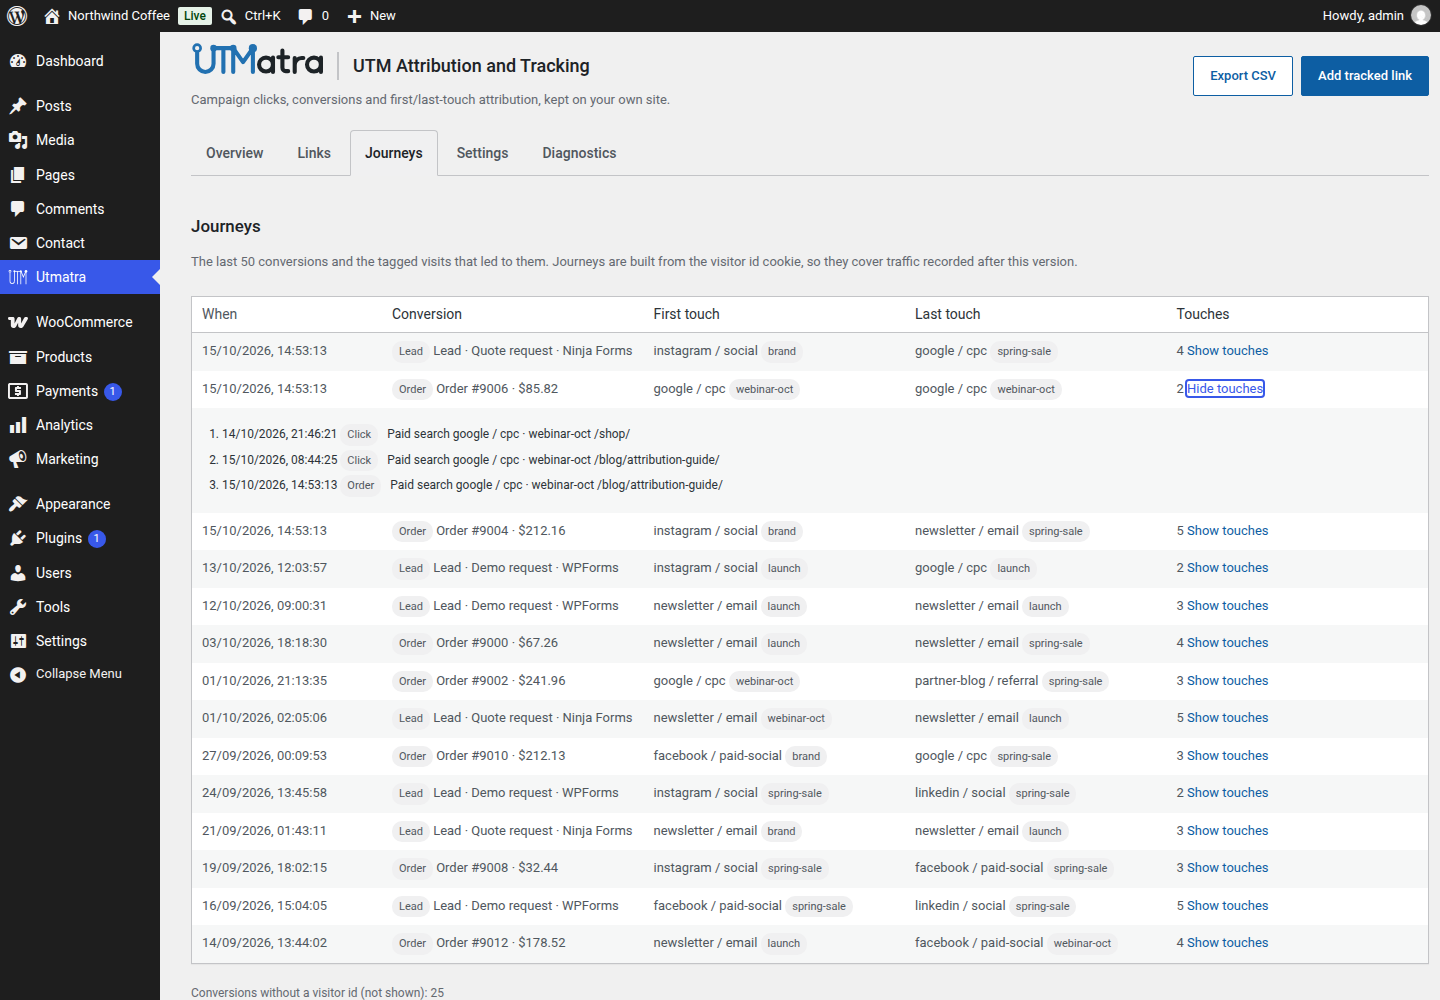Click the Export CSV button
The height and width of the screenshot is (1000, 1440).
pos(1243,76)
